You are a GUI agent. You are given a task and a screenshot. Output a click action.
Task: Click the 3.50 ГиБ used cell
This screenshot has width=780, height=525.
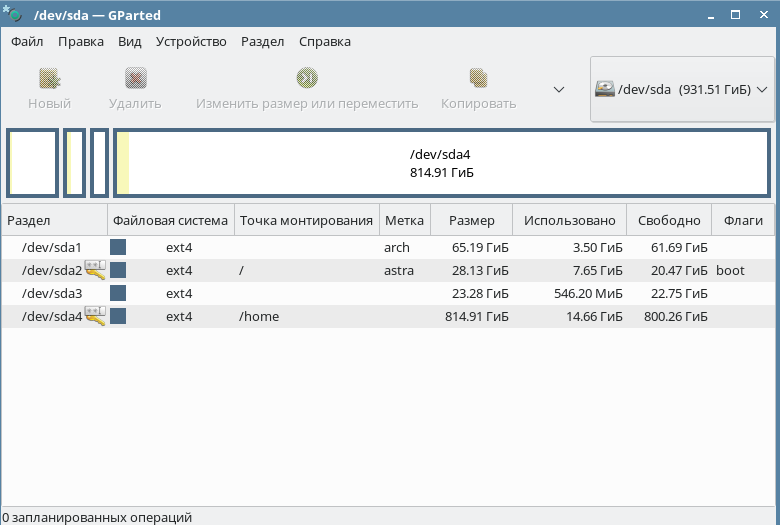[597, 247]
